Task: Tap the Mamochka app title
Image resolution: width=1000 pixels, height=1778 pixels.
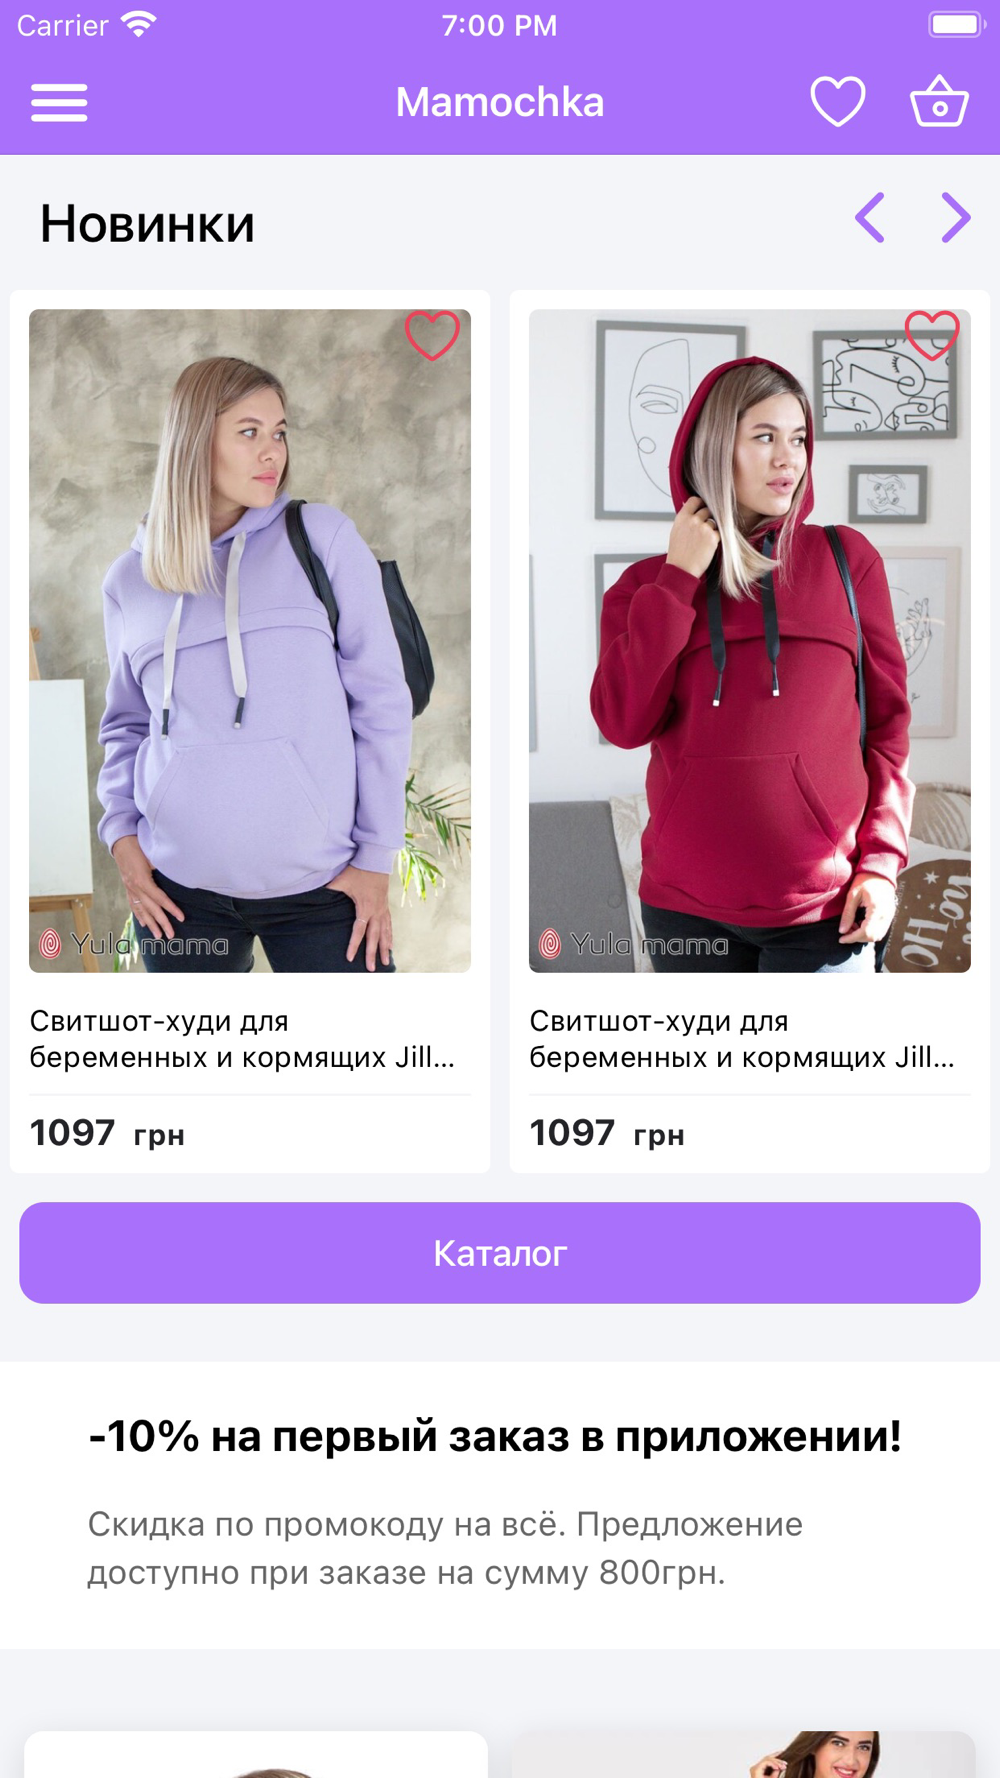Action: pos(500,102)
